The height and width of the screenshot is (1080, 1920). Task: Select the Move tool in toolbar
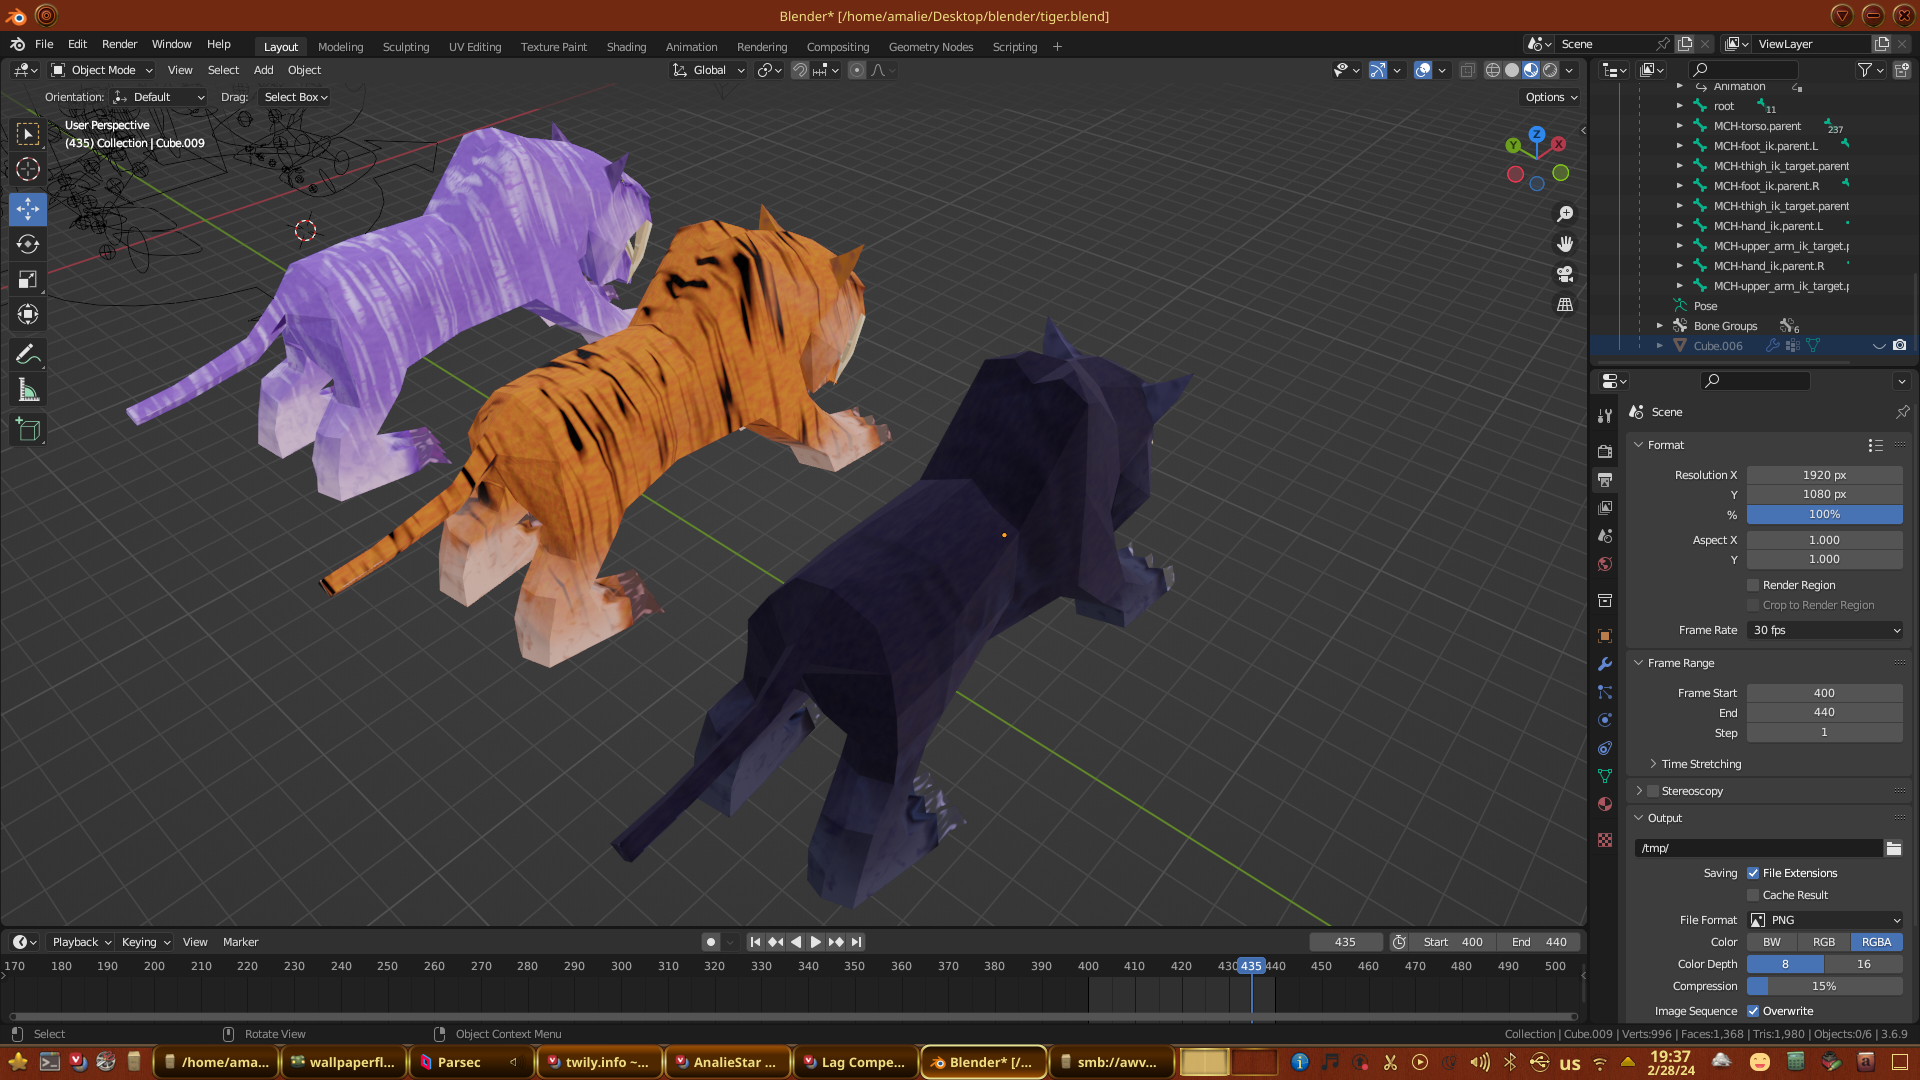[28, 209]
